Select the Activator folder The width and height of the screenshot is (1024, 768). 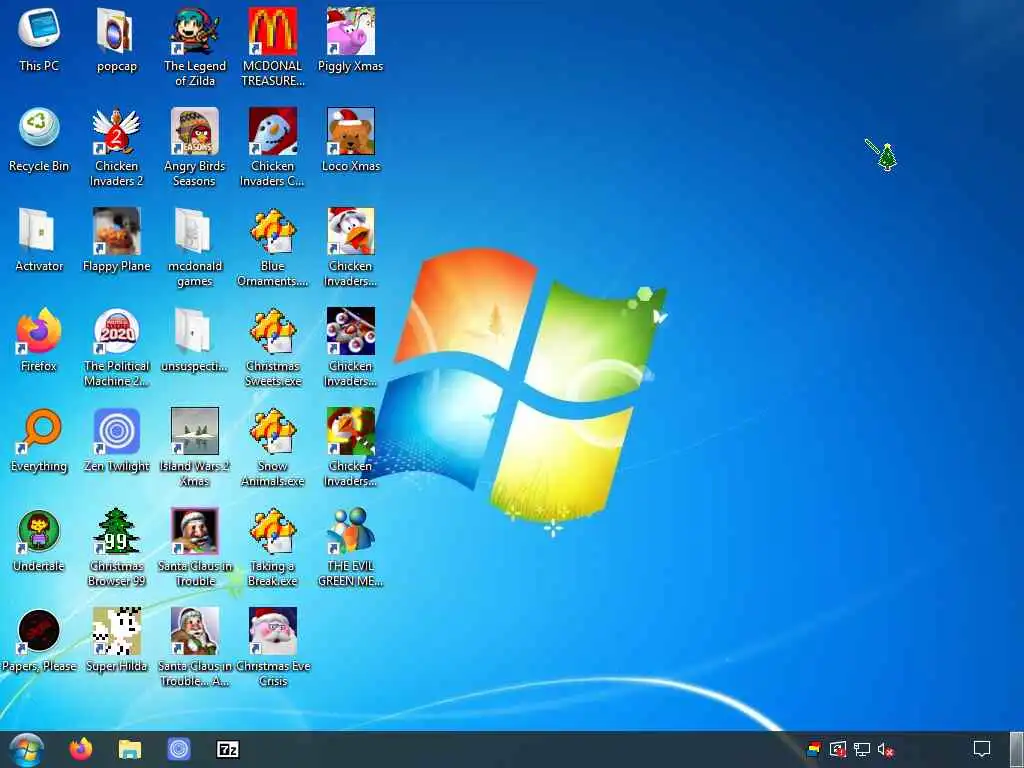coord(39,239)
